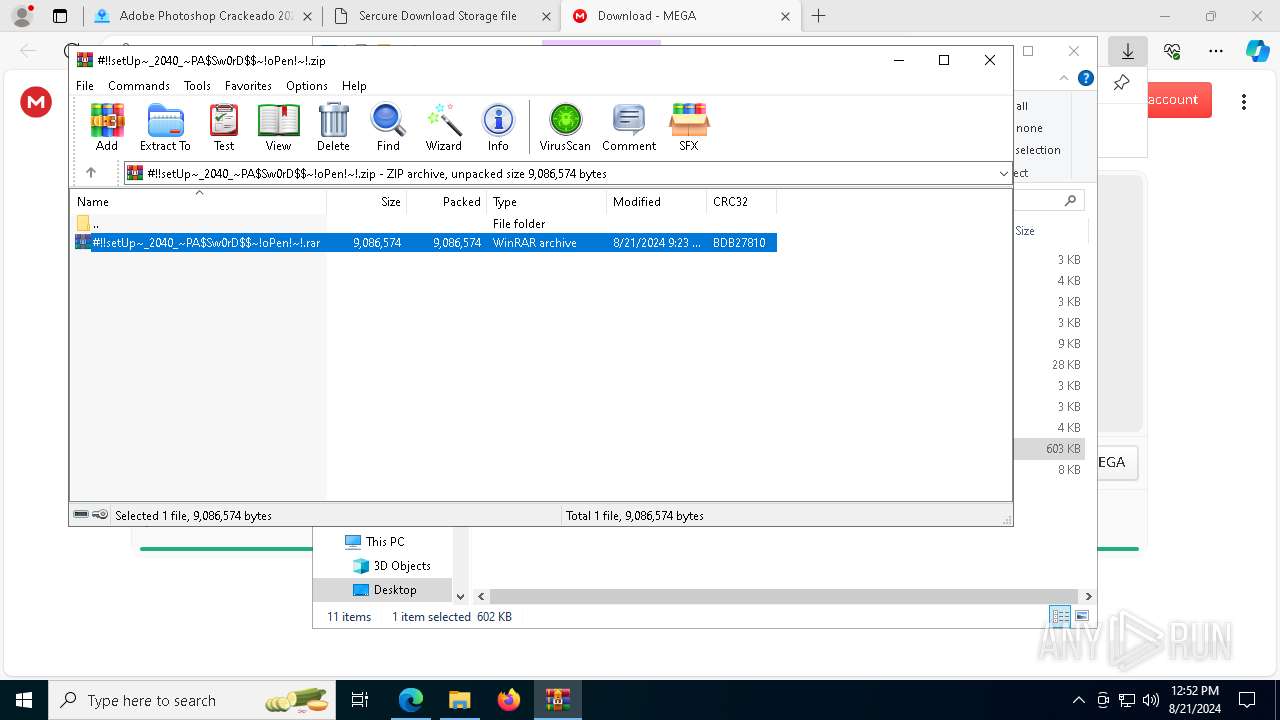Open the Favorites menu

click(248, 86)
